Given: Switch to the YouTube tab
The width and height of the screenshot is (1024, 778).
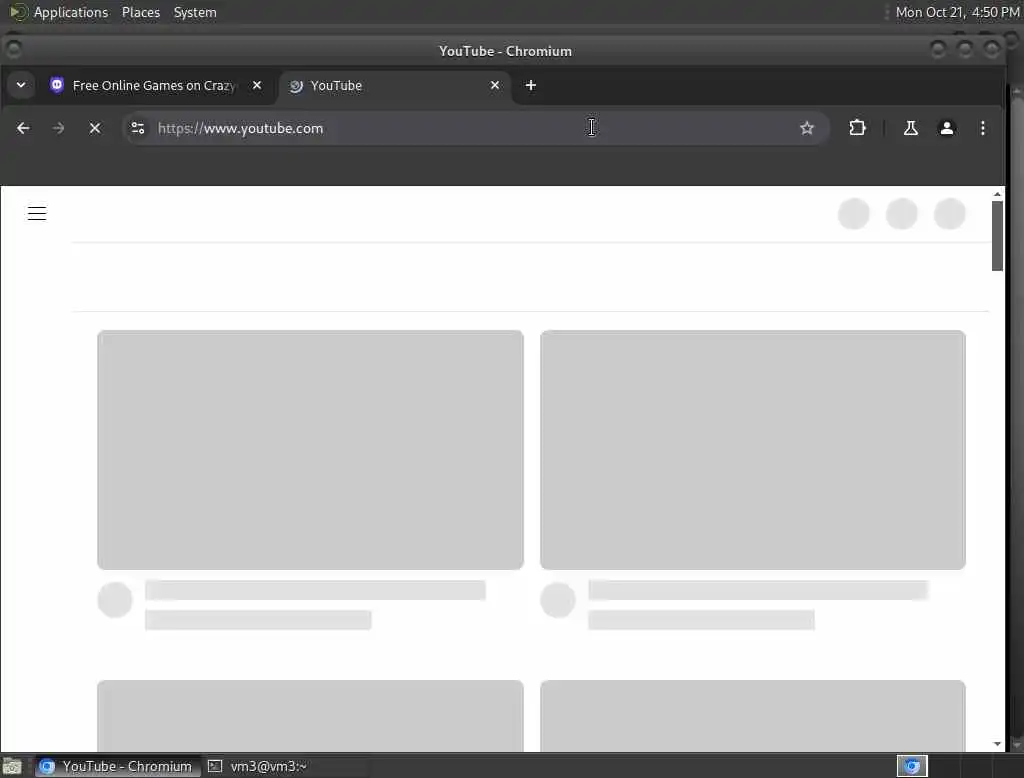Looking at the screenshot, I should pyautogui.click(x=394, y=86).
